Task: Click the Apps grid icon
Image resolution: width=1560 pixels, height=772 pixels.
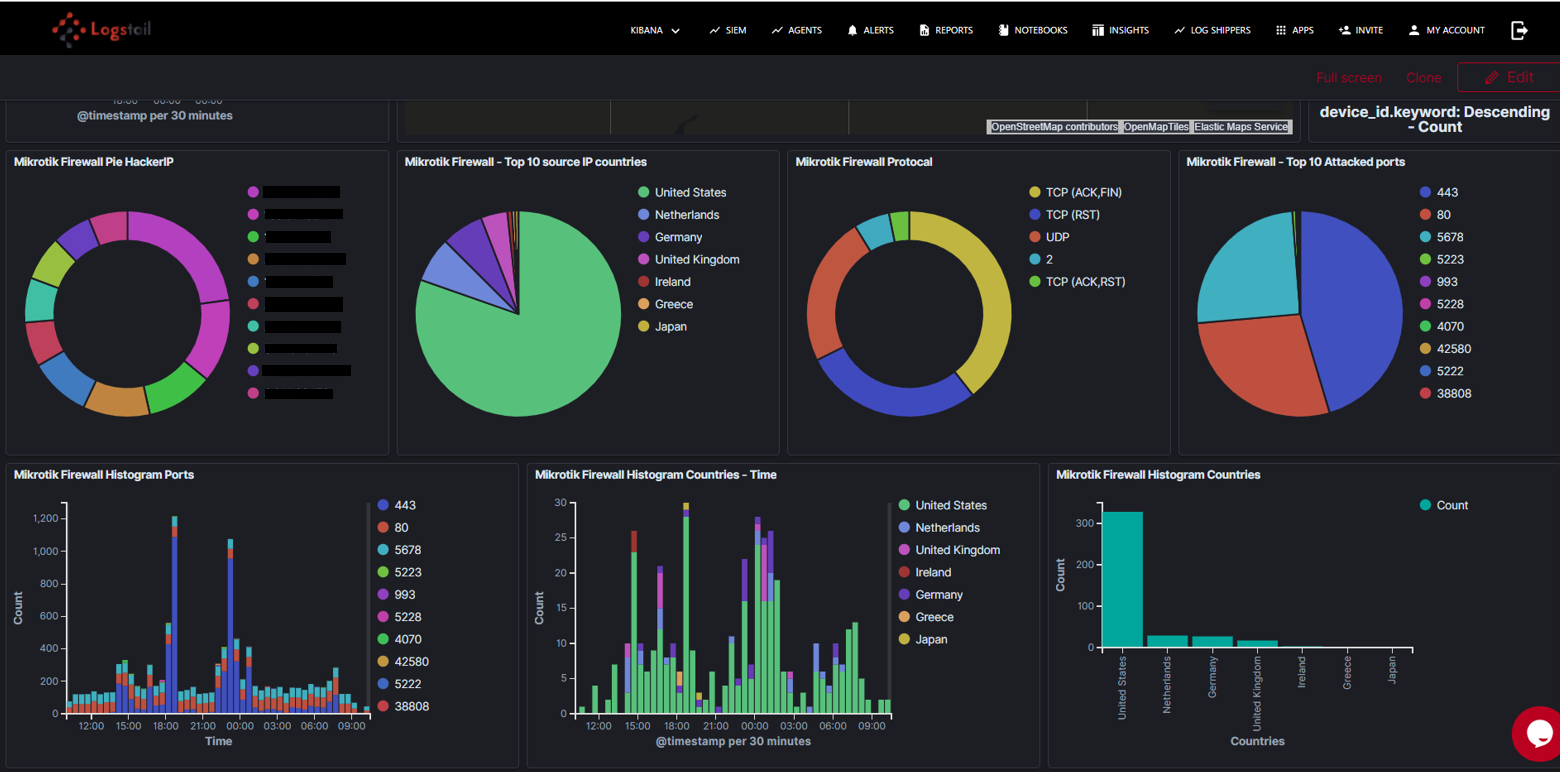Action: point(1281,31)
